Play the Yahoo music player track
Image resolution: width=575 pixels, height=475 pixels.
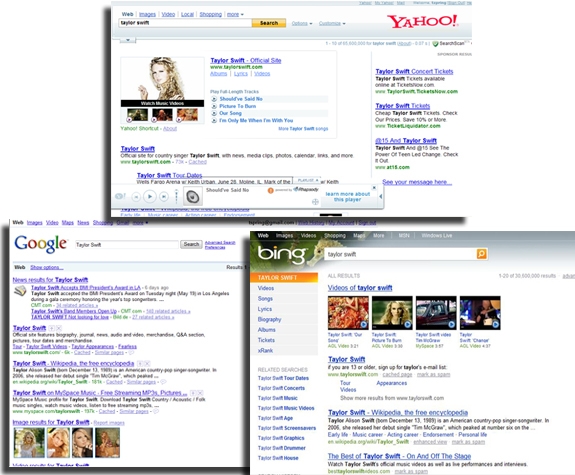(150, 197)
